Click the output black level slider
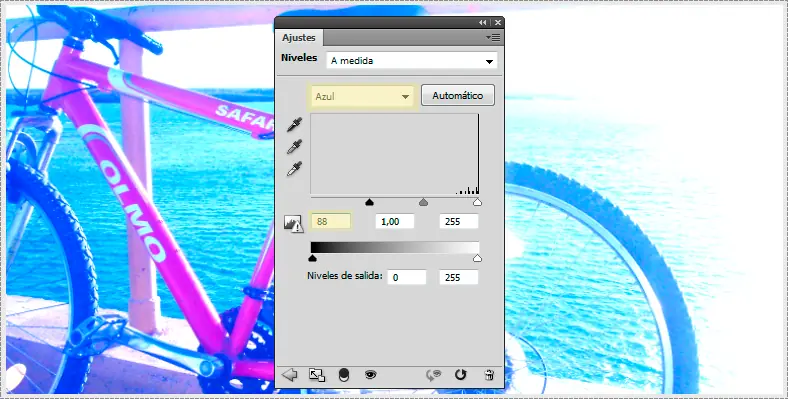Image resolution: width=788 pixels, height=399 pixels. tap(312, 258)
